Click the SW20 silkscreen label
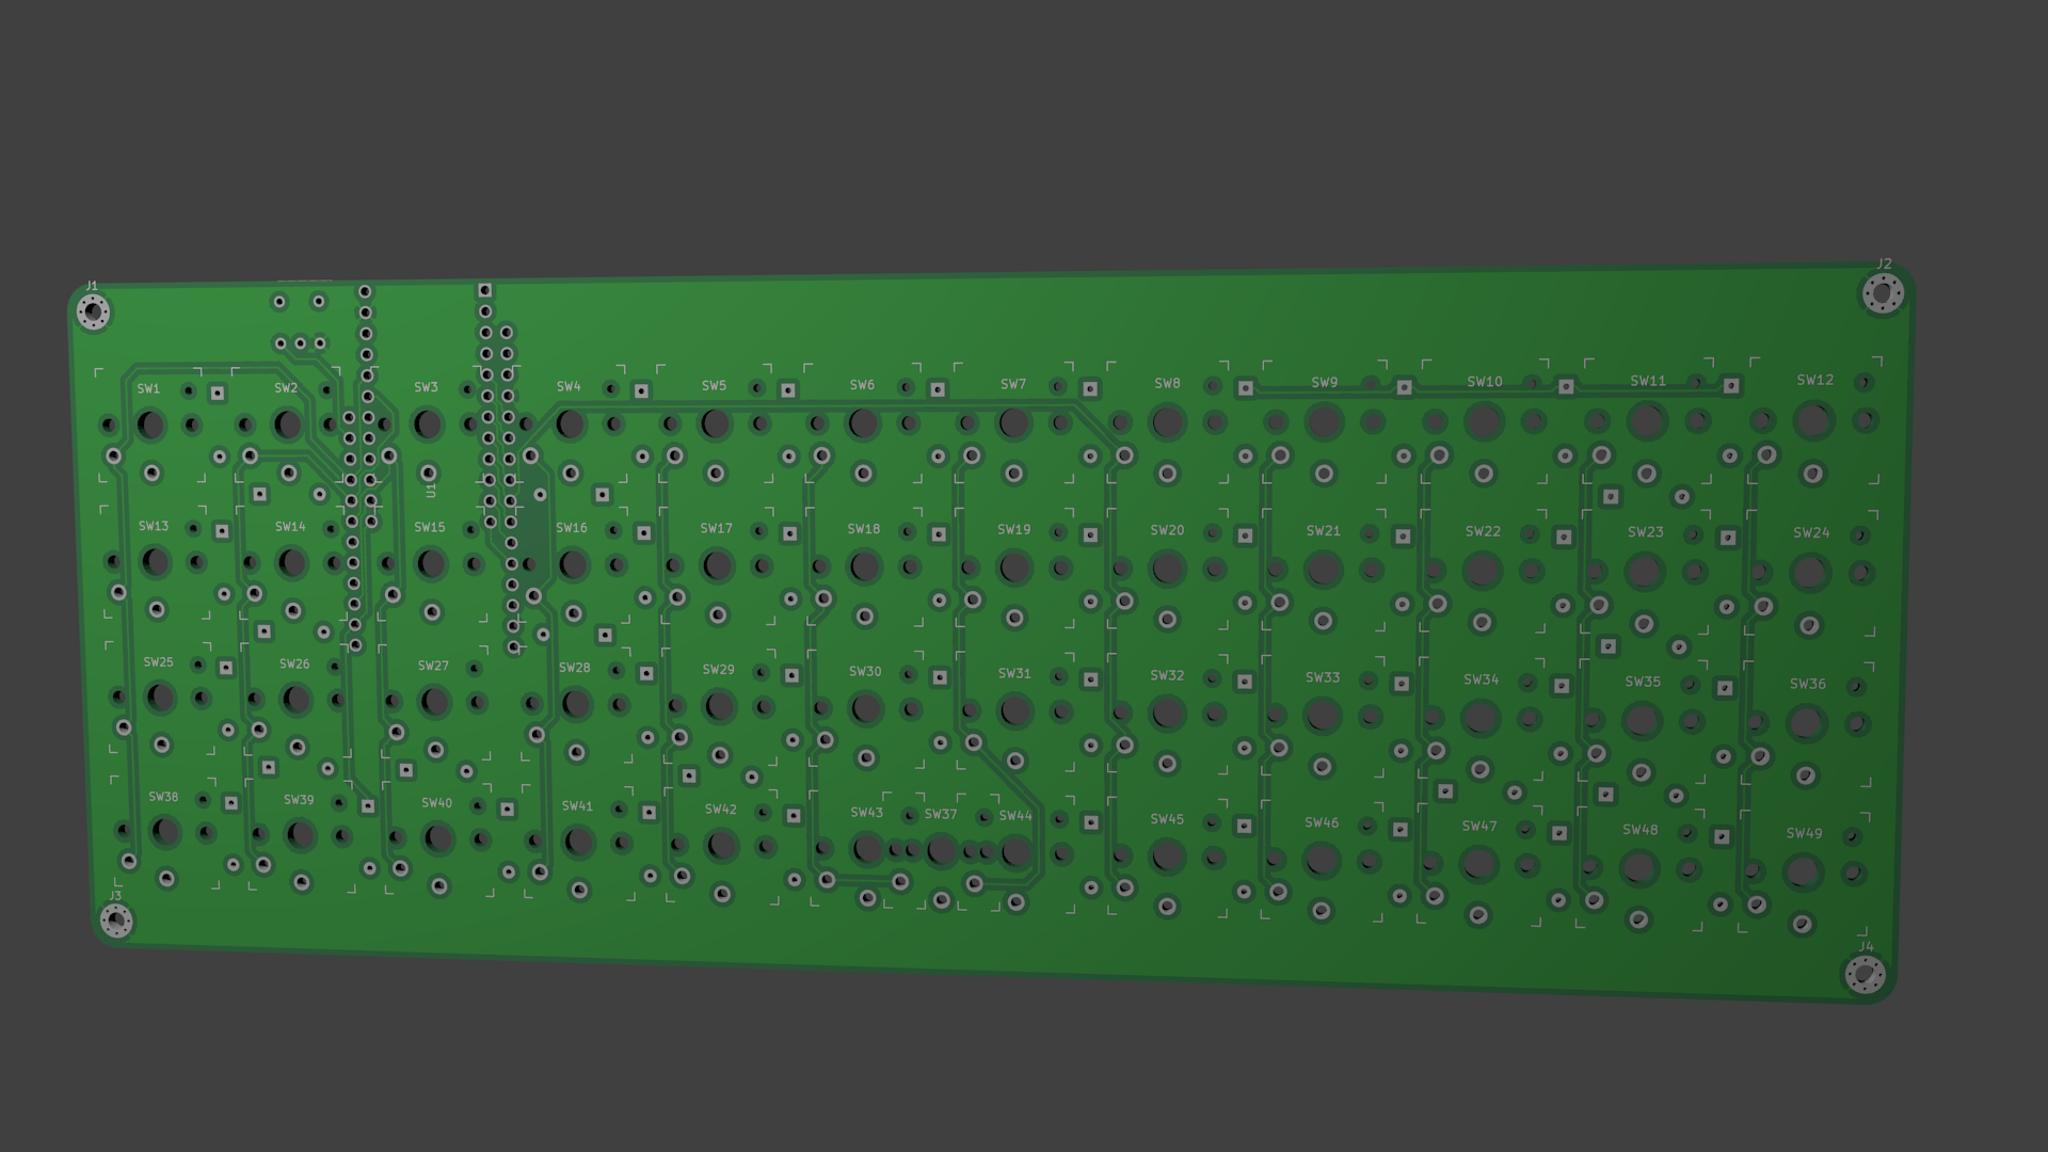 click(x=1166, y=530)
